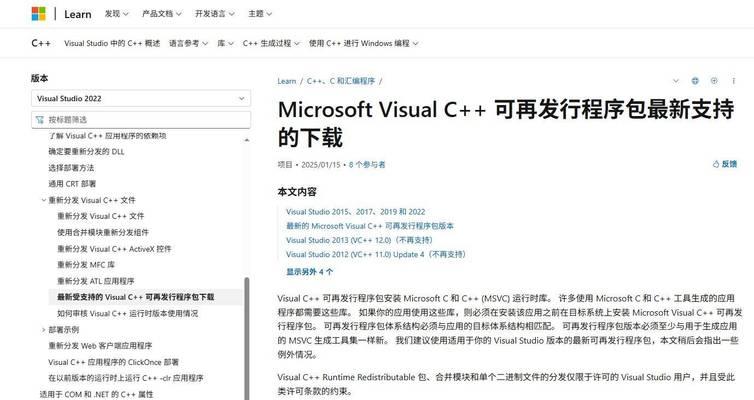Open 使用合并模块重新分发组件
Image resolution: width=754 pixels, height=400 pixels.
coord(103,232)
